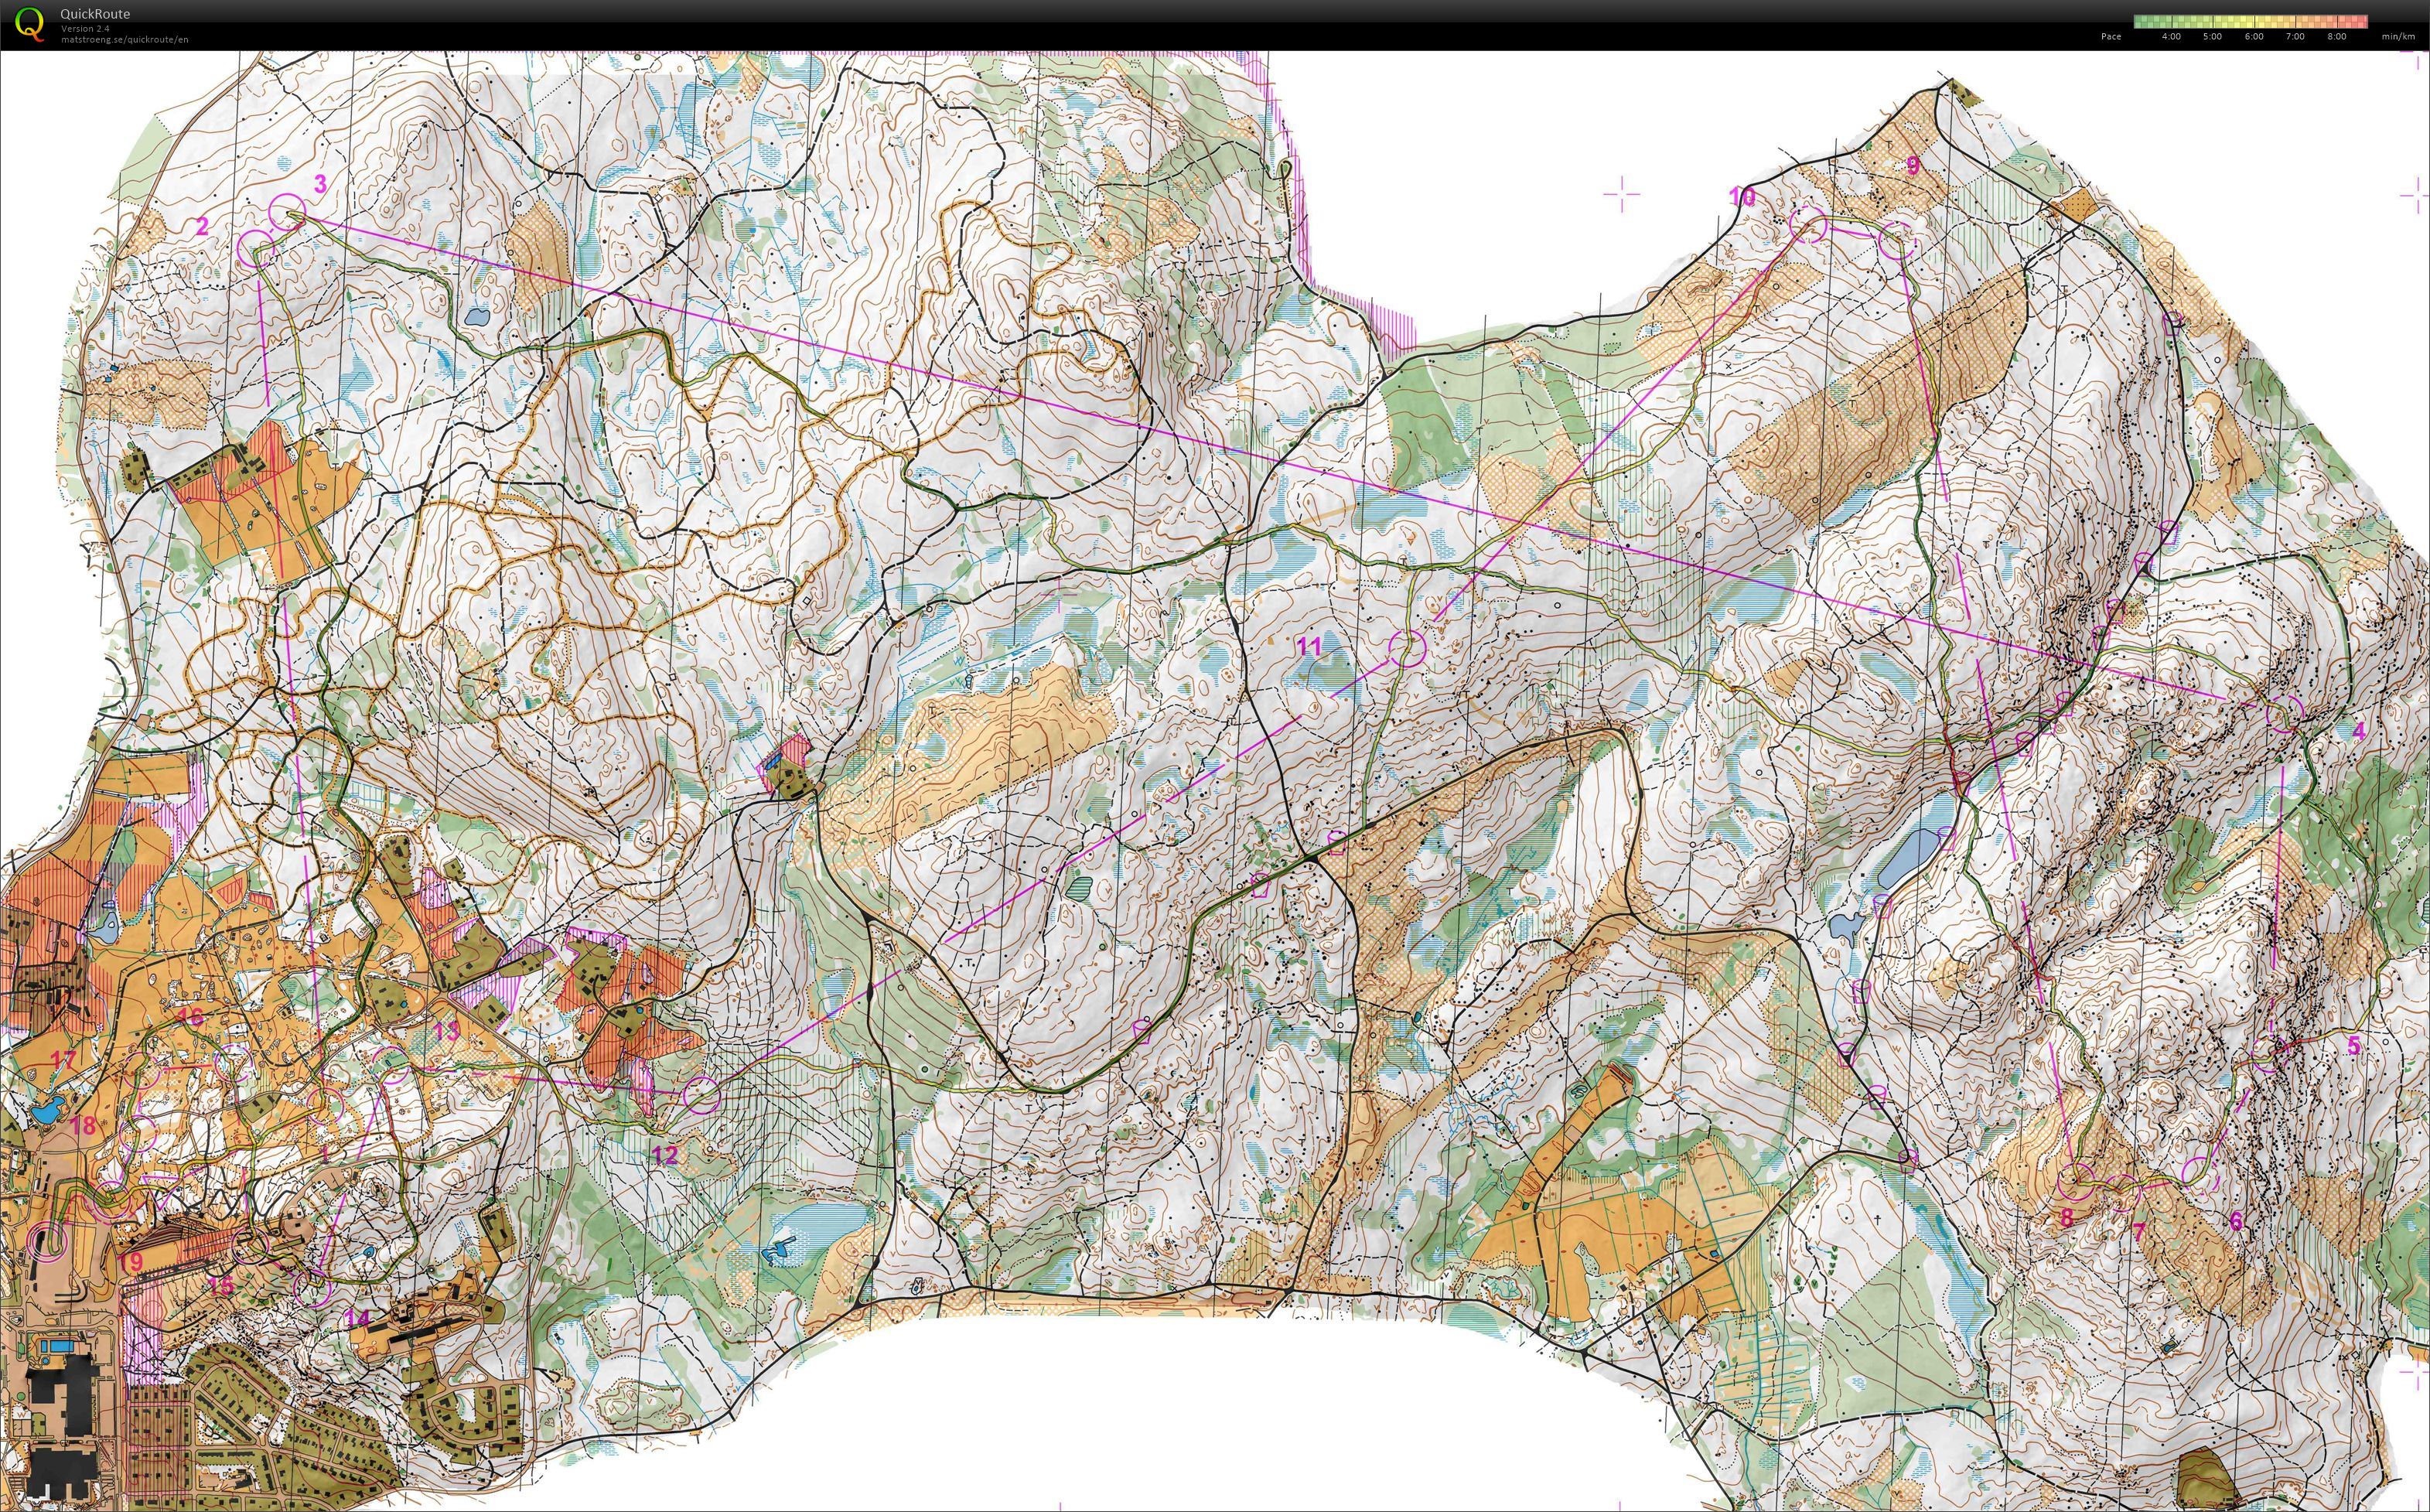Image resolution: width=2430 pixels, height=1512 pixels.
Task: Click the min/km unit label
Action: [2397, 36]
